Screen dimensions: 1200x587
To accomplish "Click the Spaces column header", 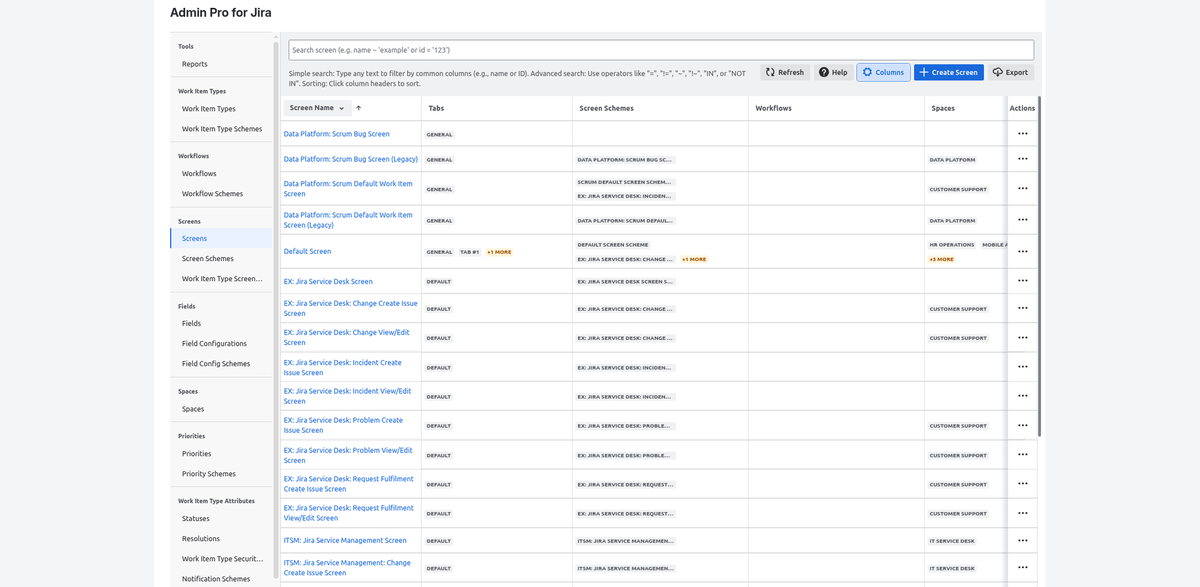I will tap(942, 108).
